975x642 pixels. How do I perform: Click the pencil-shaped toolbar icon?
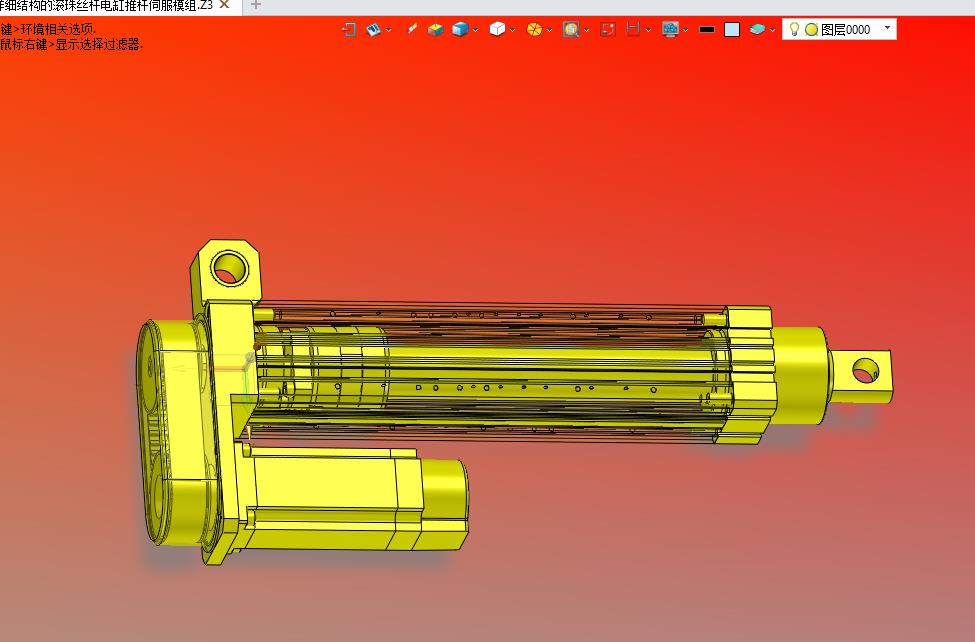[x=411, y=29]
